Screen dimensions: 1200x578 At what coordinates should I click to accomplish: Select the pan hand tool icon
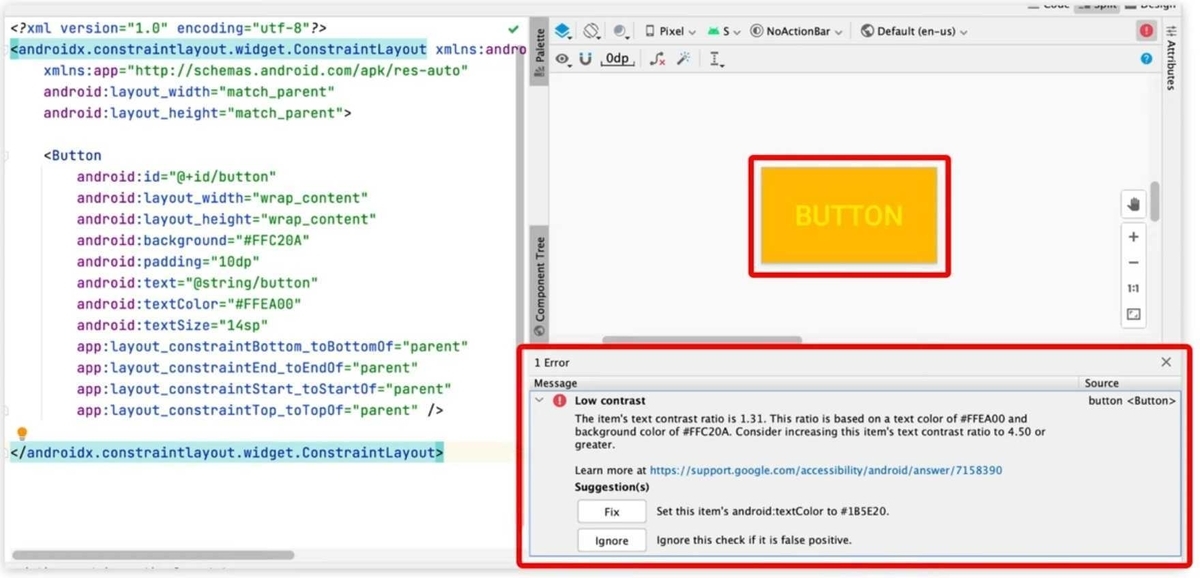(x=1134, y=203)
